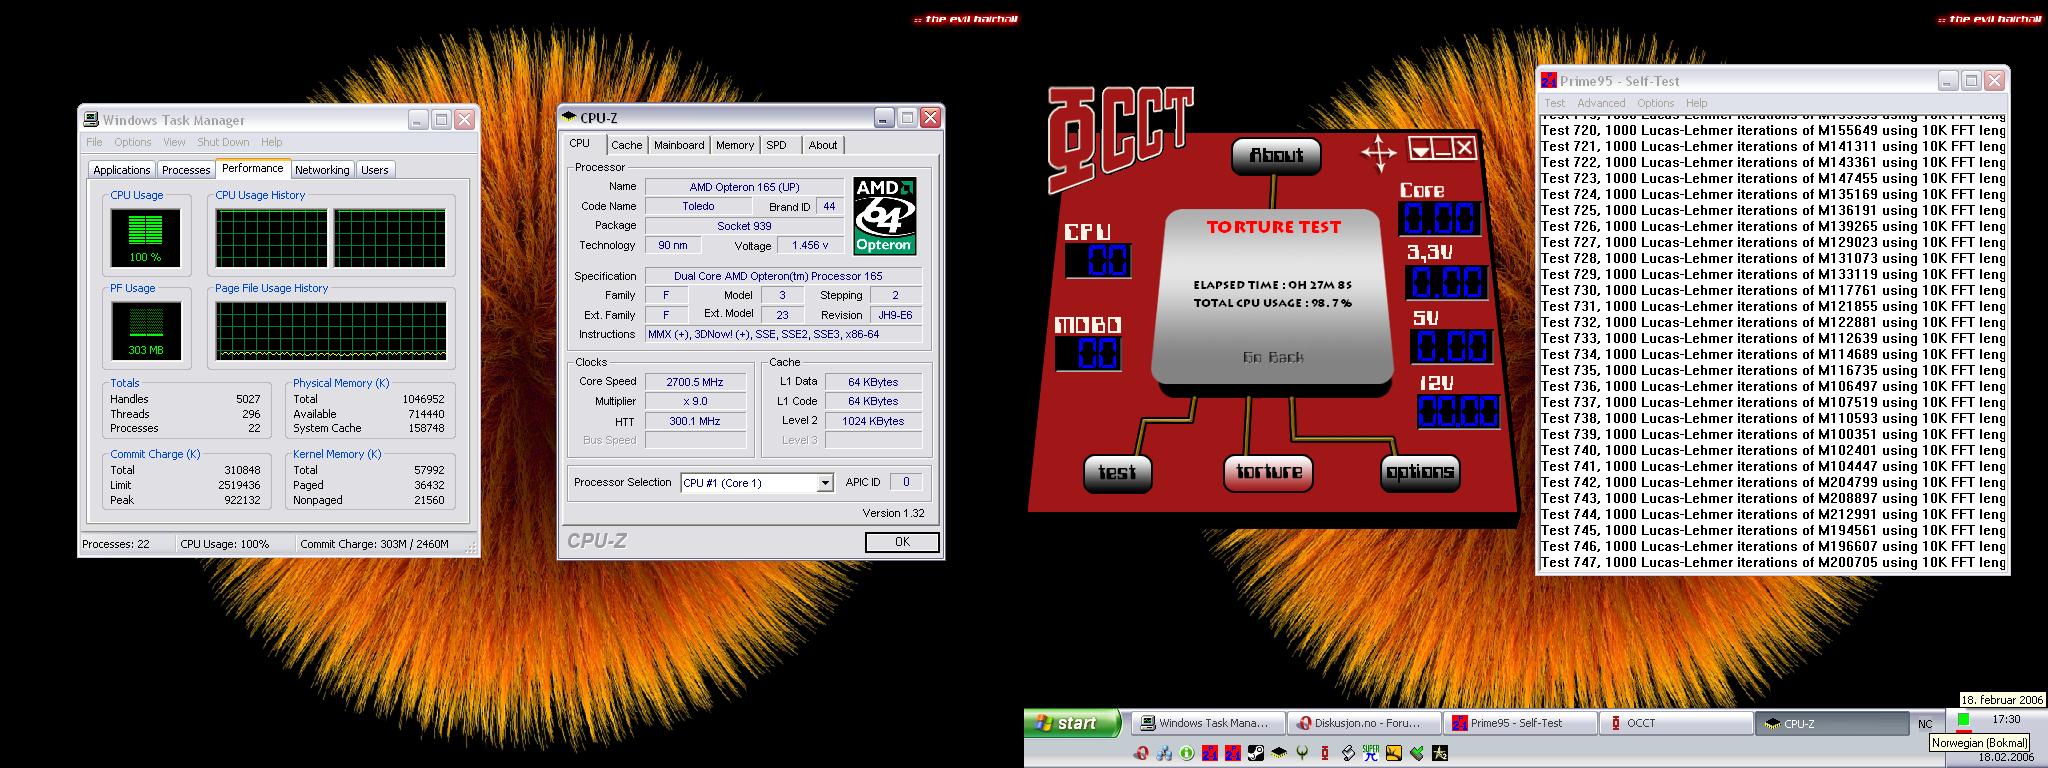Viewport: 2048px width, 768px height.
Task: Click Go Back in OCCT torture test panel
Action: tap(1273, 357)
